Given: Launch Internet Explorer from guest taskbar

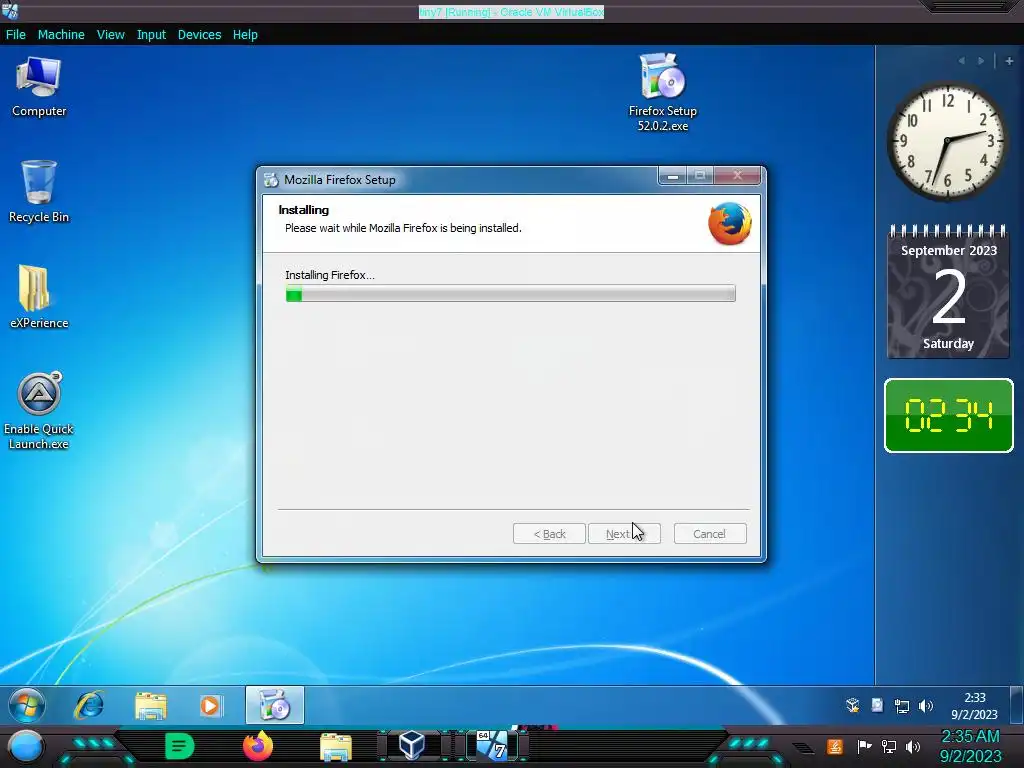Looking at the screenshot, I should [x=89, y=705].
